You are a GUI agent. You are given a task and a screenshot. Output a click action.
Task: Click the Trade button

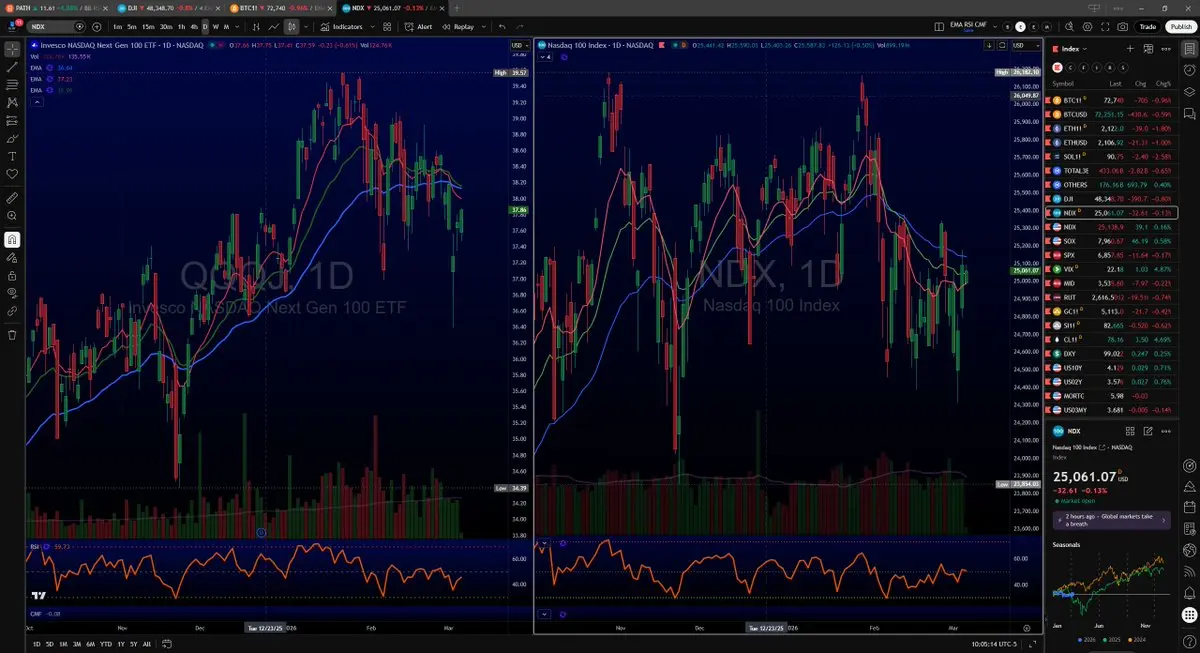tap(1148, 27)
